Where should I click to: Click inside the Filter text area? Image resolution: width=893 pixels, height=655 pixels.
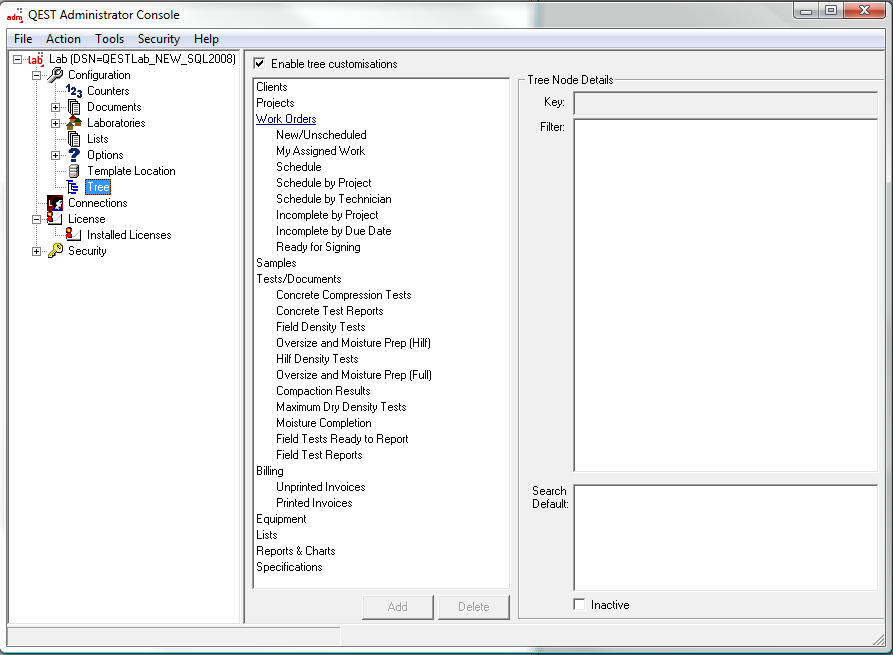725,295
